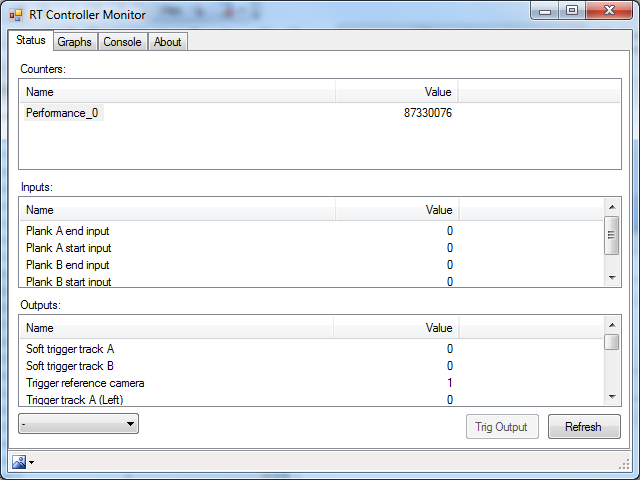Select the Performance_0 counter row
Screen dimensions: 640x480
[x=62, y=113]
